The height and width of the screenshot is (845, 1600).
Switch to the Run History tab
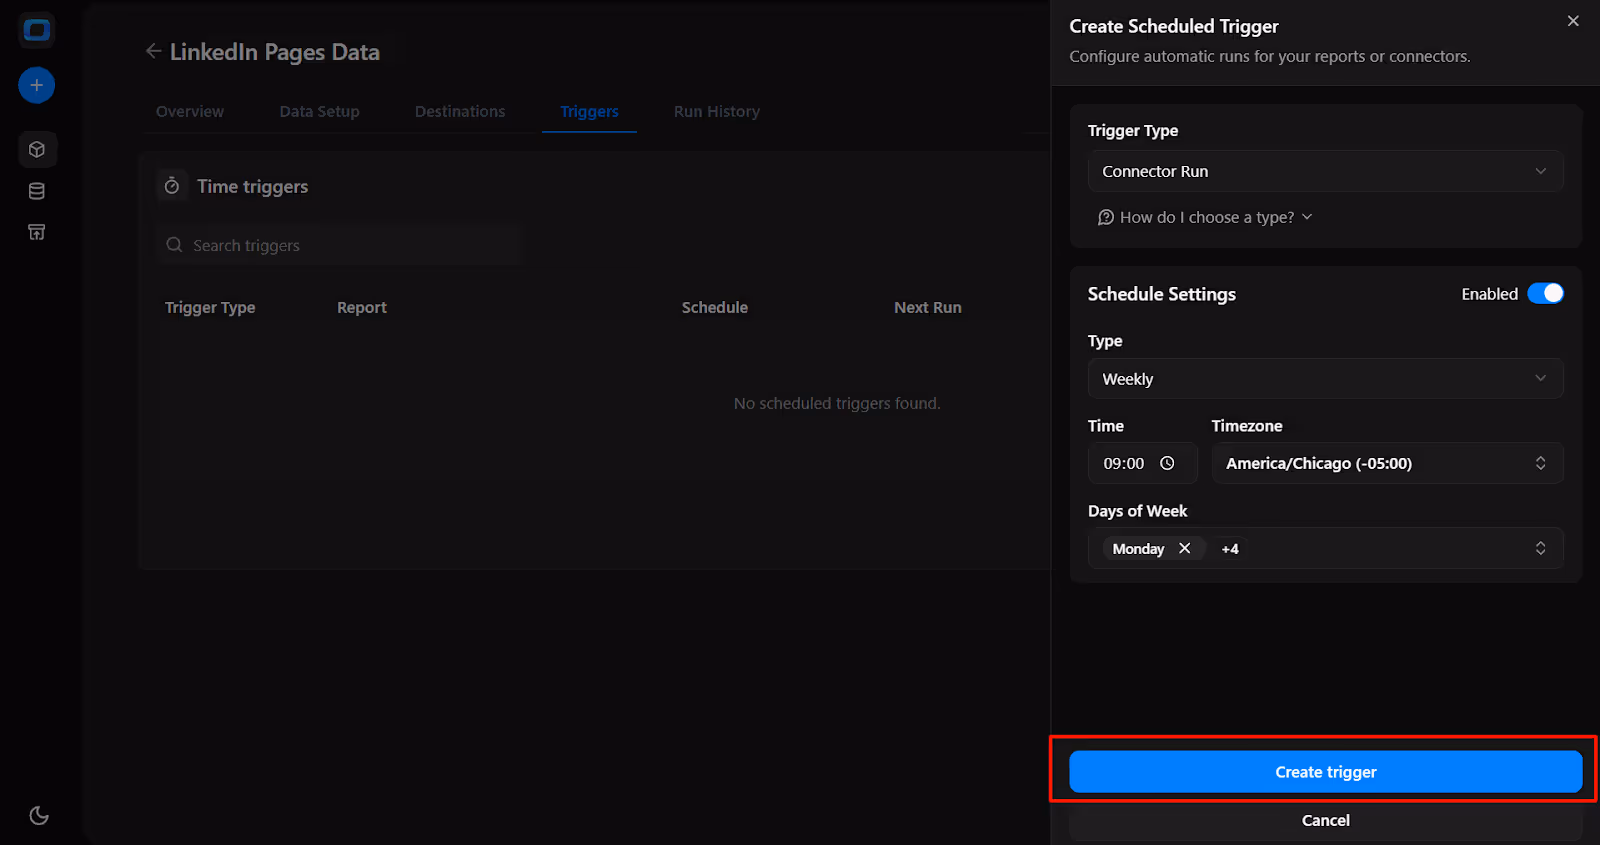point(717,111)
